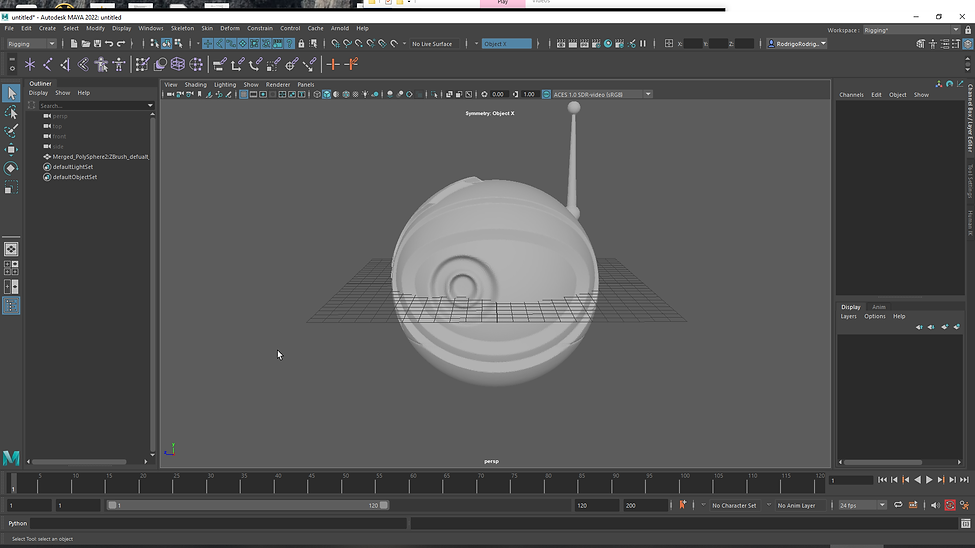Click the Open Scene folder icon
The height and width of the screenshot is (548, 975).
pyautogui.click(x=86, y=44)
